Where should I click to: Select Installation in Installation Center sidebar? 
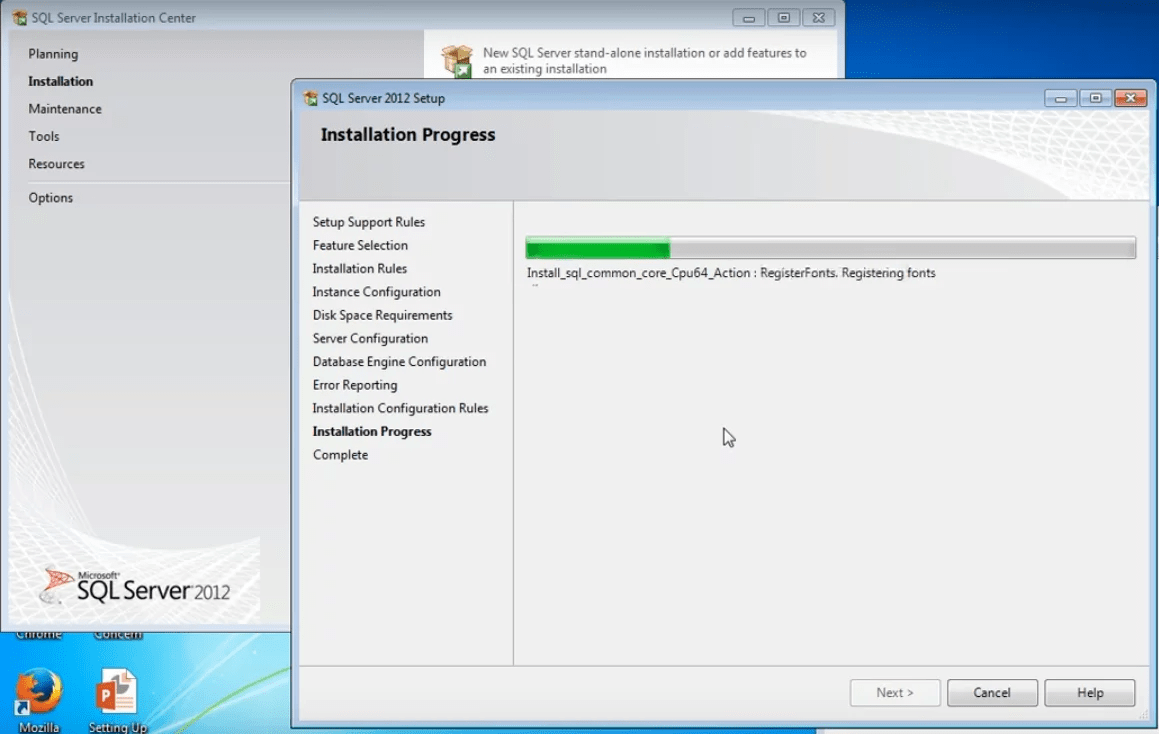point(61,81)
